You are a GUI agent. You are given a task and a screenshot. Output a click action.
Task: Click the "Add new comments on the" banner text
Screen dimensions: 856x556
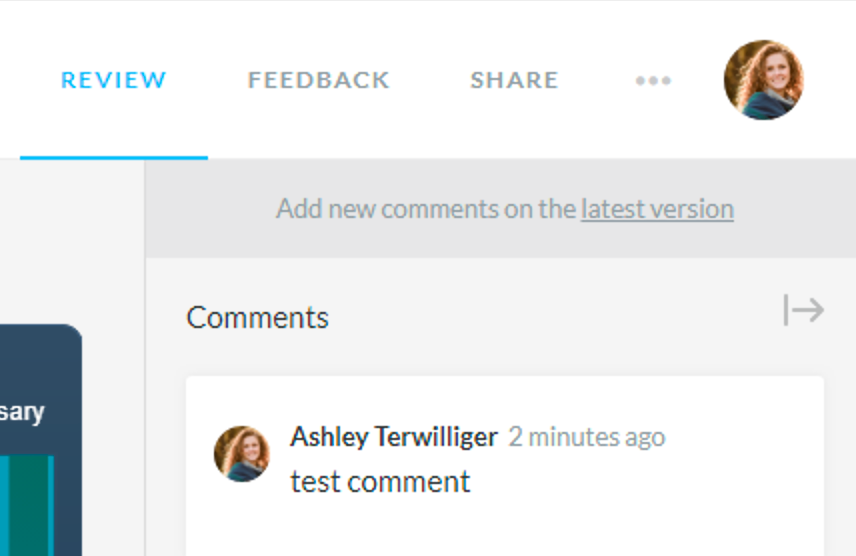coord(427,209)
